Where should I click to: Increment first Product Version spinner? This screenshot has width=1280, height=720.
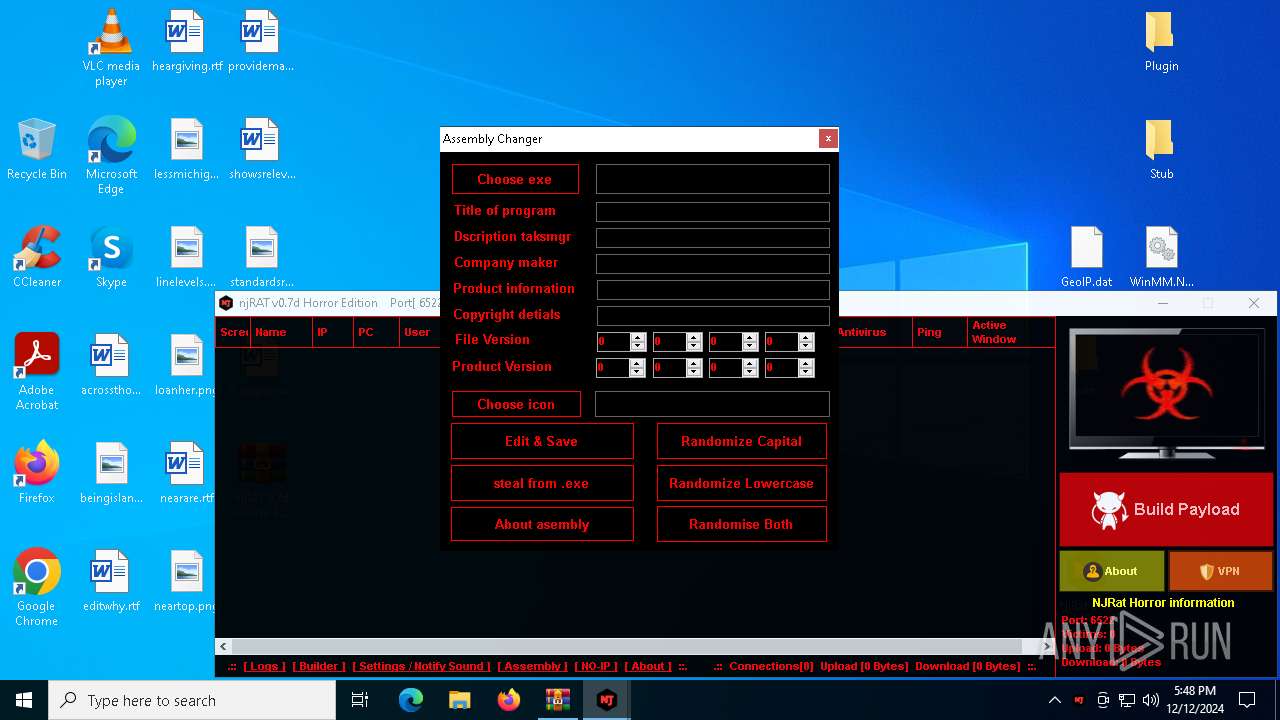point(637,364)
